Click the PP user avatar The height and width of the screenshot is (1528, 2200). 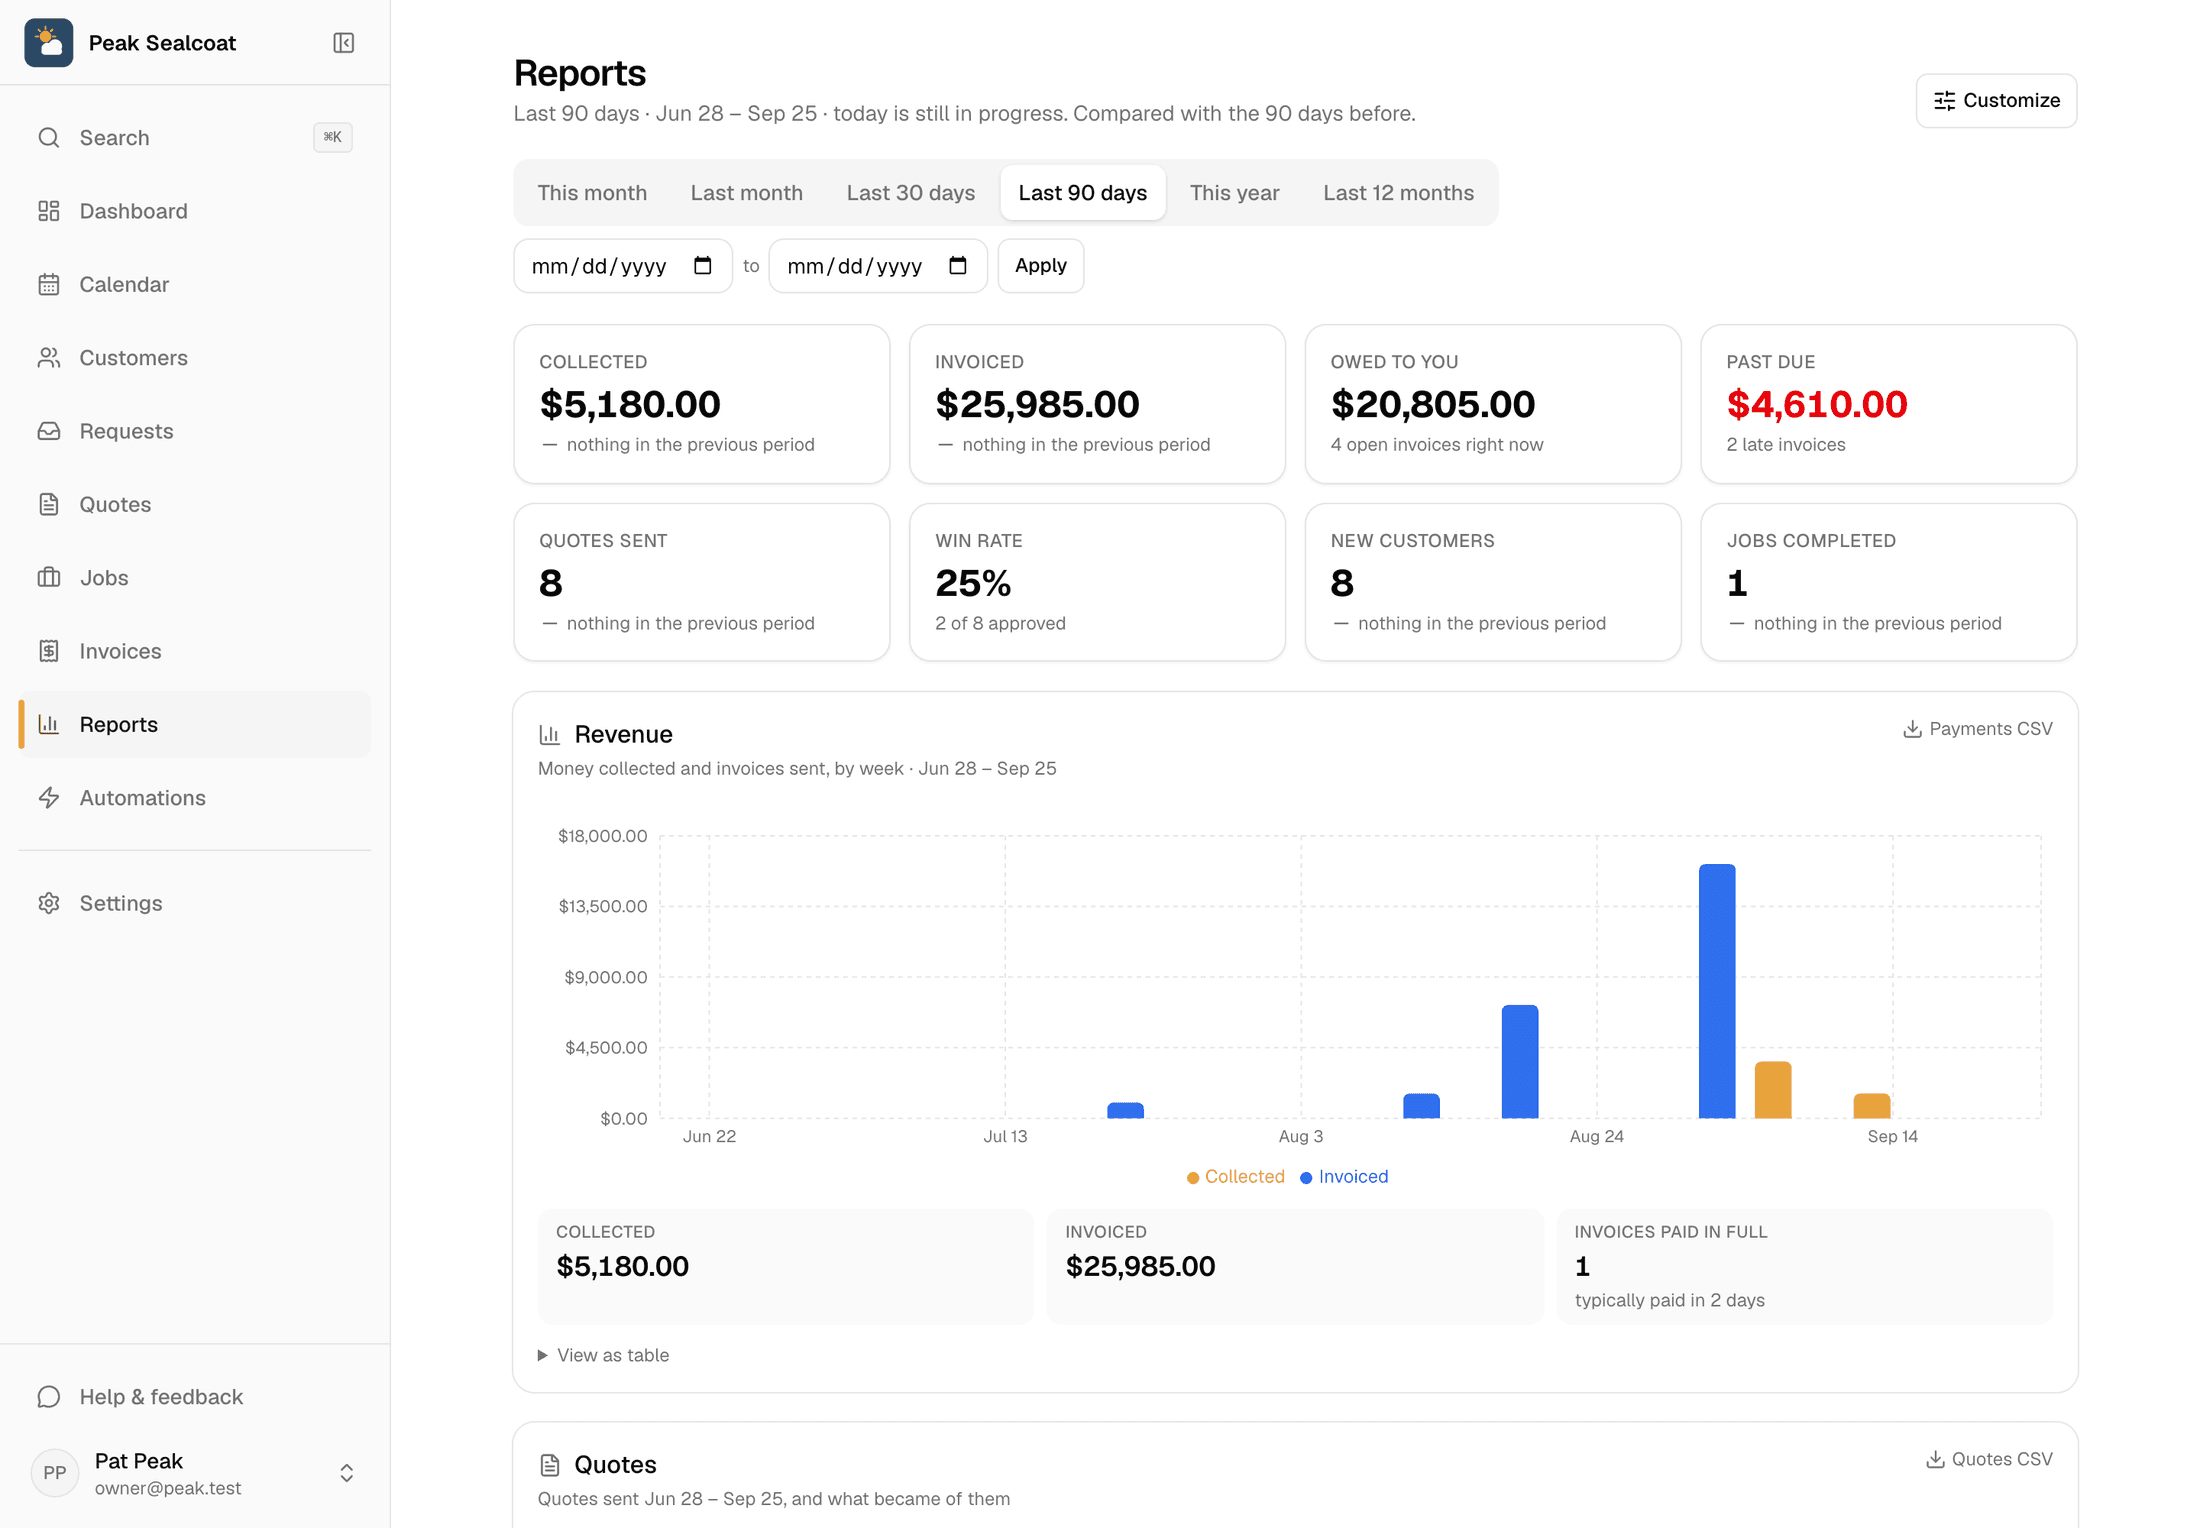[55, 1473]
